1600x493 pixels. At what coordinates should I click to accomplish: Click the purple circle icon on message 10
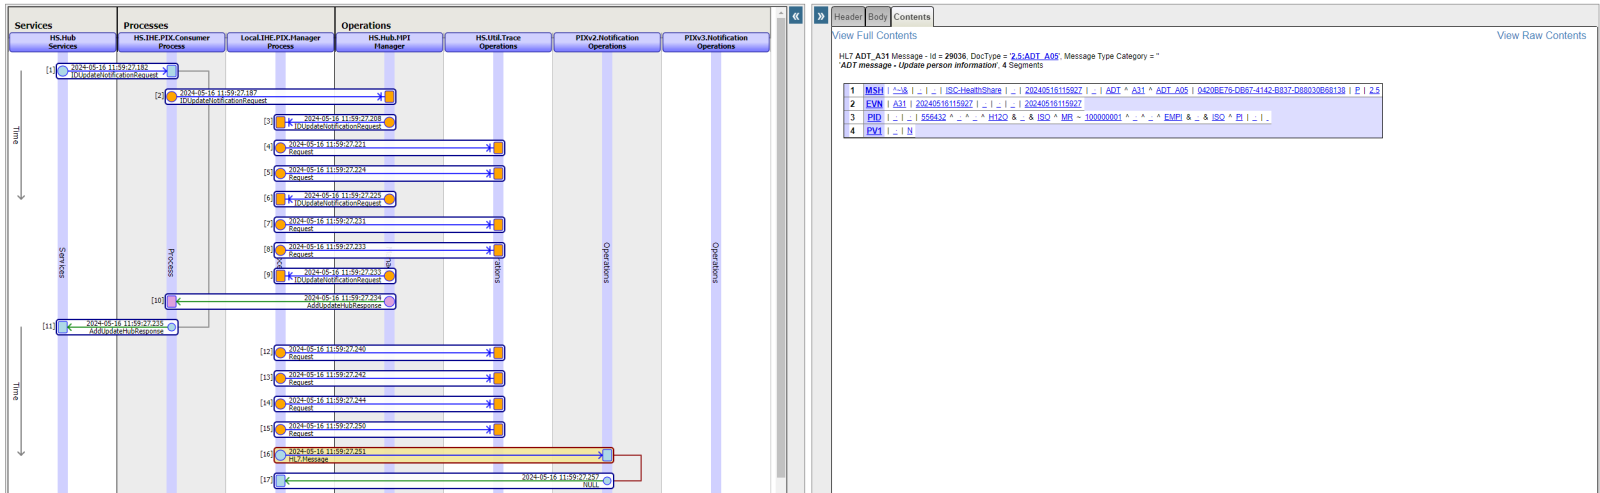(389, 301)
